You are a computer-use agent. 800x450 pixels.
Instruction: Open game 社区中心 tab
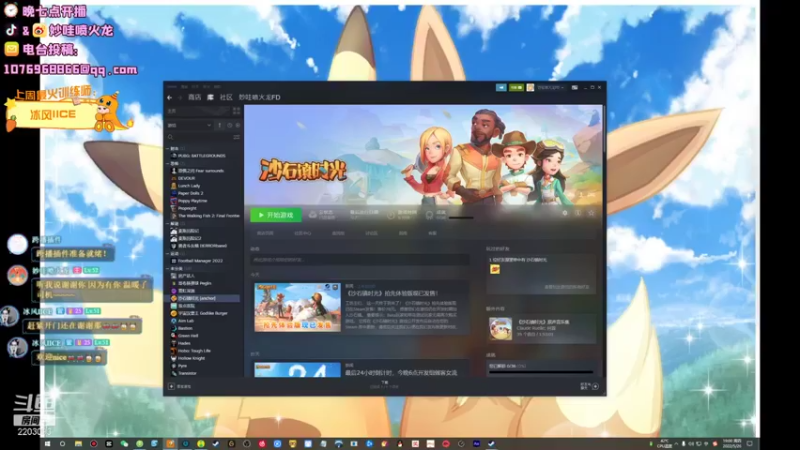[x=303, y=233]
